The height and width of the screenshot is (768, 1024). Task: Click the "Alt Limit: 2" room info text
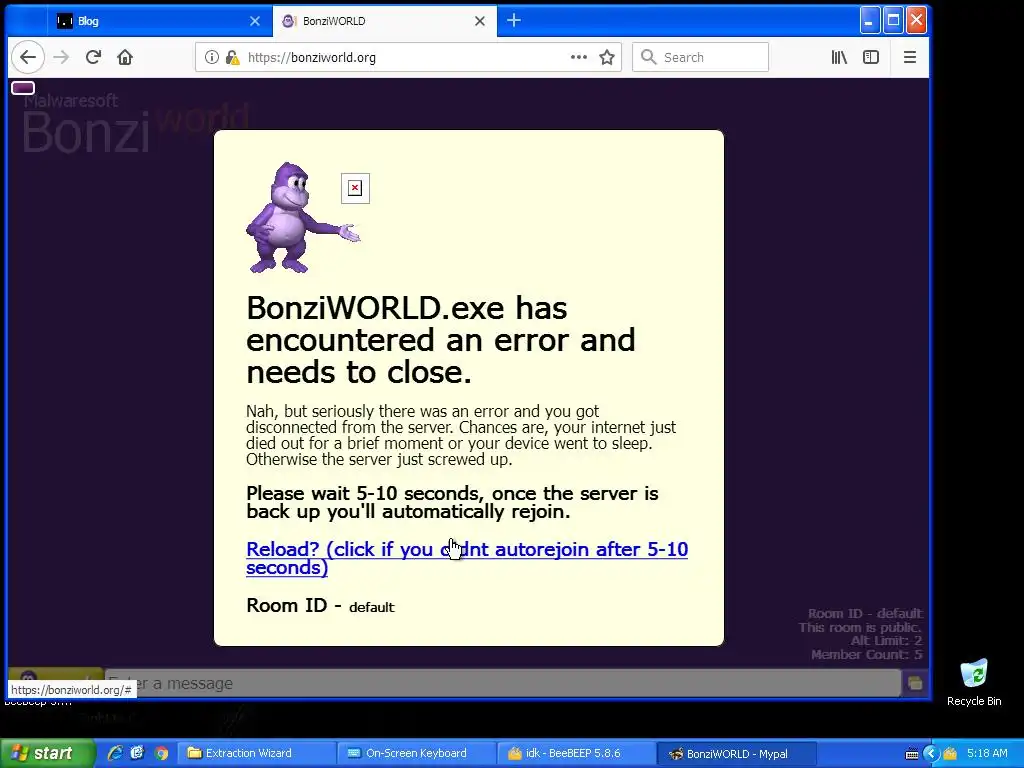(886, 641)
